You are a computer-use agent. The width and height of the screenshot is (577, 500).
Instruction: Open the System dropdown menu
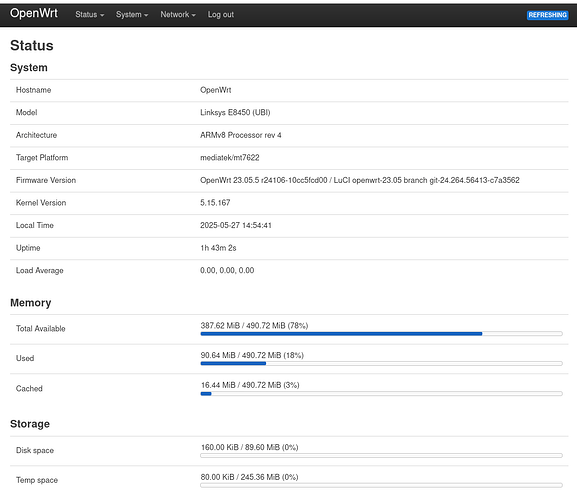132,15
